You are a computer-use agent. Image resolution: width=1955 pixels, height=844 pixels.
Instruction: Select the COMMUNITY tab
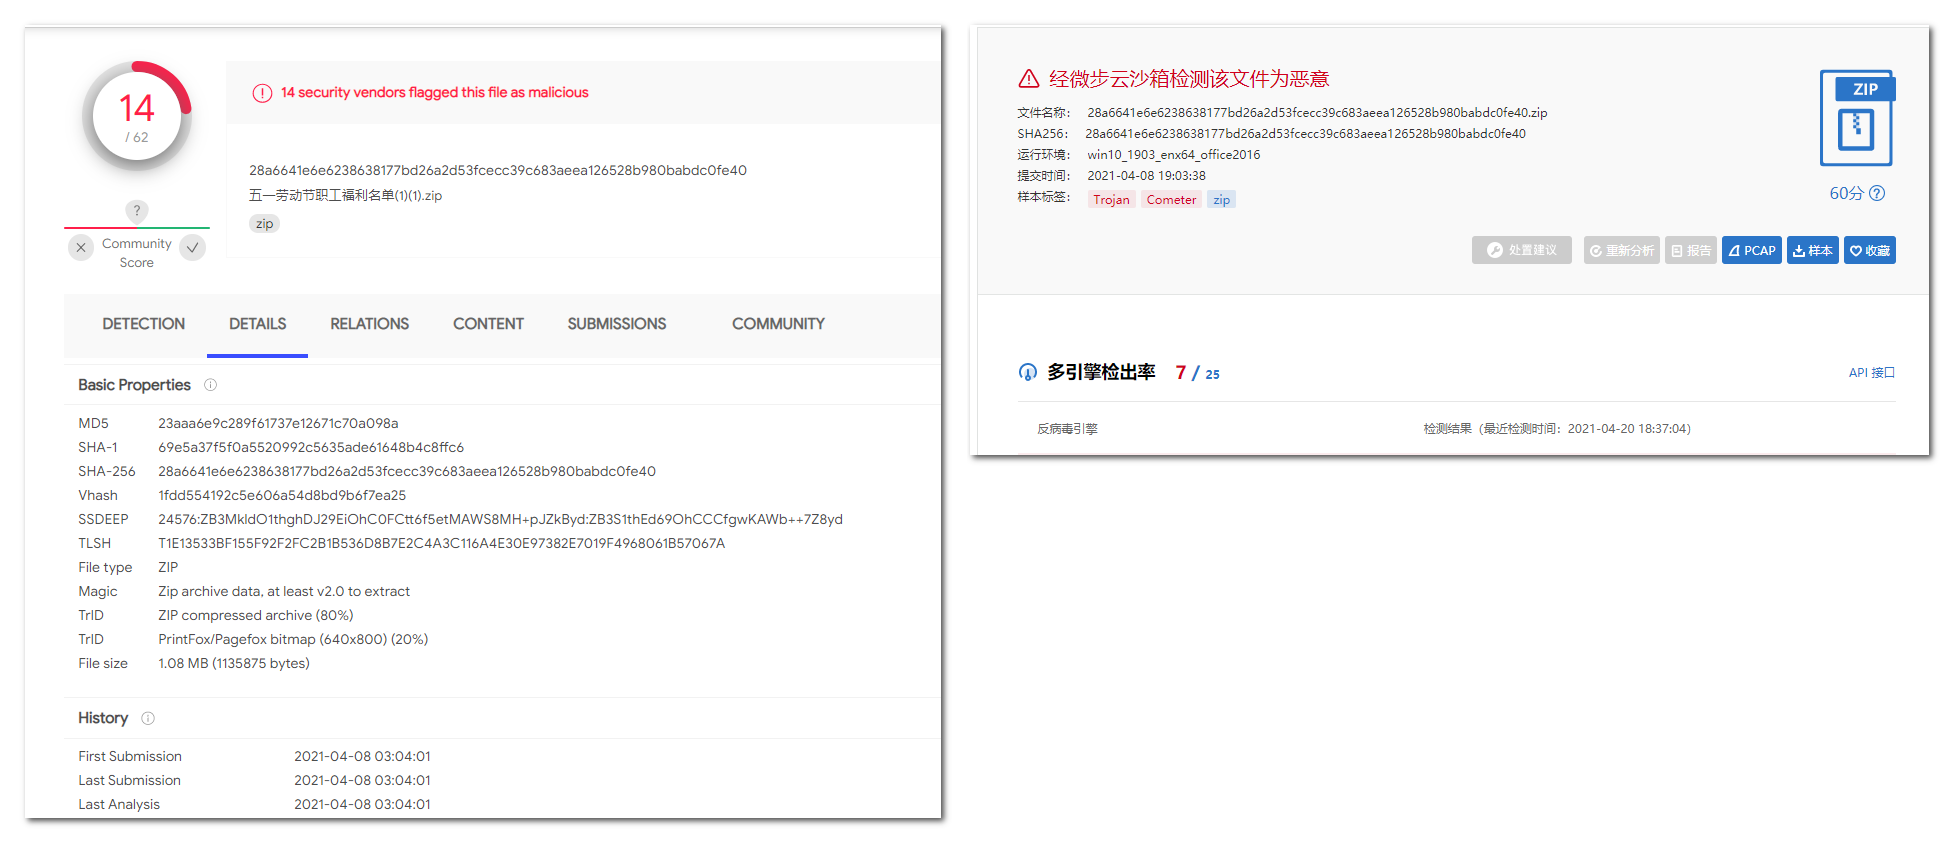778,324
